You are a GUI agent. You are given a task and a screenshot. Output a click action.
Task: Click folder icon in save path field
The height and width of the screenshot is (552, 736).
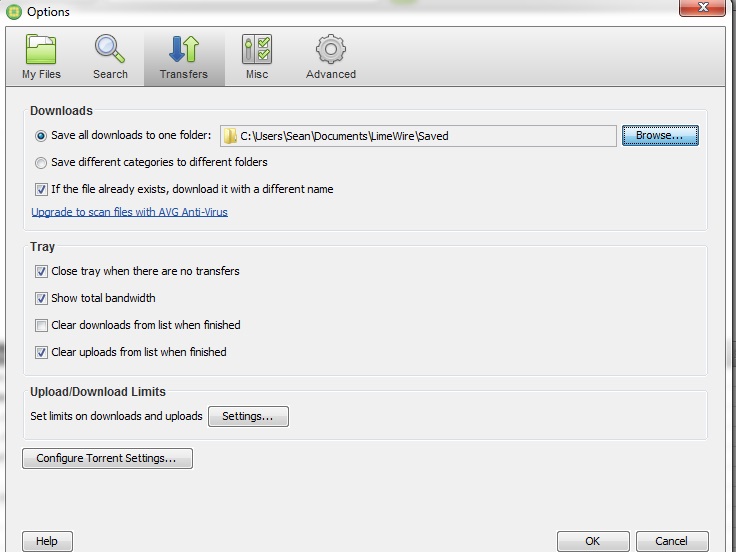[230, 136]
